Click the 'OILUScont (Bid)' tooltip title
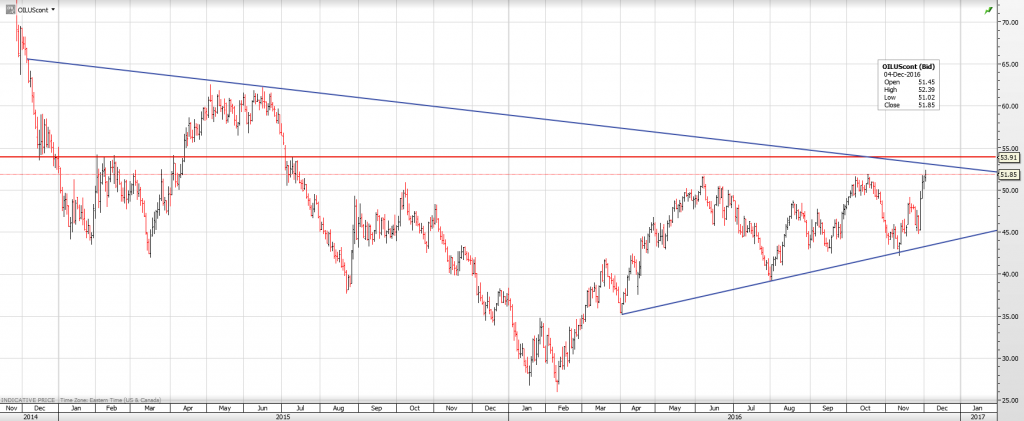Viewport: 1024px width, 421px height. click(x=906, y=67)
